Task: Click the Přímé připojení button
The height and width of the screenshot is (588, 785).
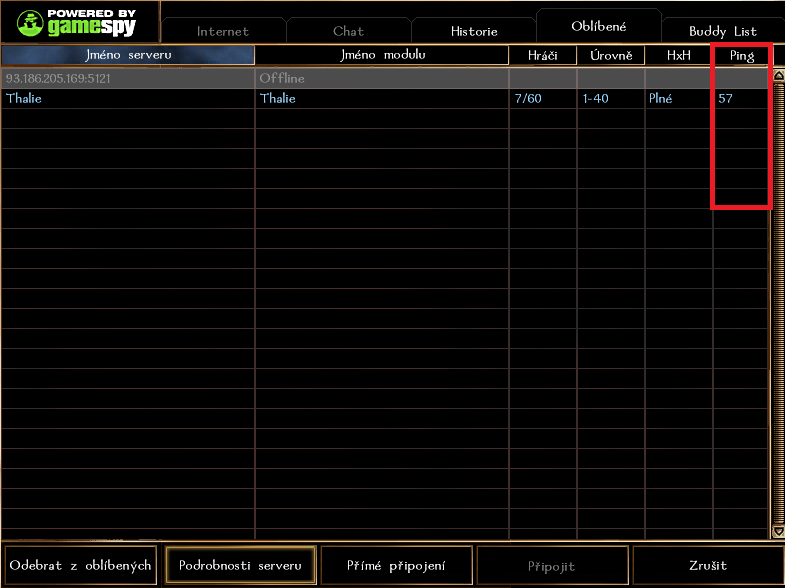Action: click(x=397, y=566)
